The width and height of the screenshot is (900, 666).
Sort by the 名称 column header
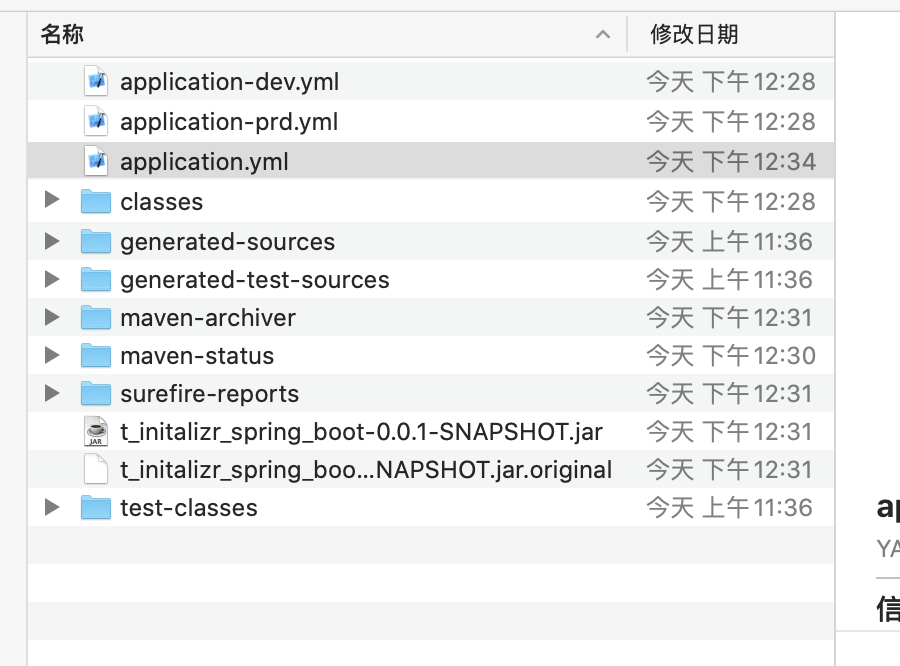coord(62,35)
